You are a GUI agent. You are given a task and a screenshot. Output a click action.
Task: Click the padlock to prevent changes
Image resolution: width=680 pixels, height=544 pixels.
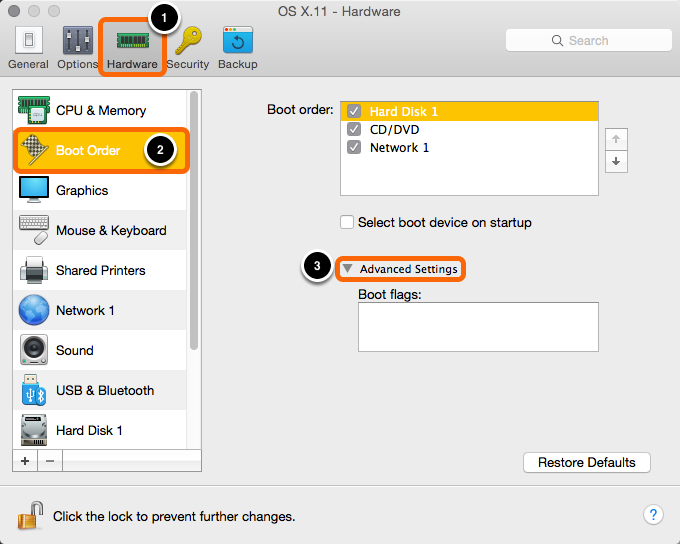30,515
